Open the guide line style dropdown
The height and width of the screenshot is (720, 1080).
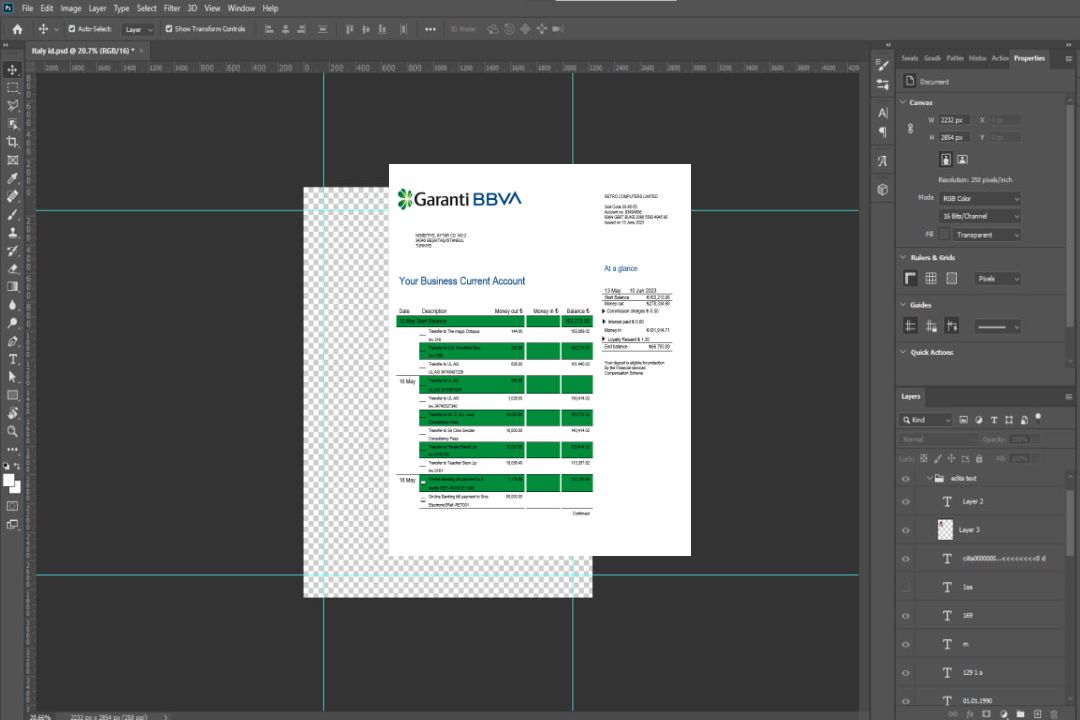click(x=998, y=327)
